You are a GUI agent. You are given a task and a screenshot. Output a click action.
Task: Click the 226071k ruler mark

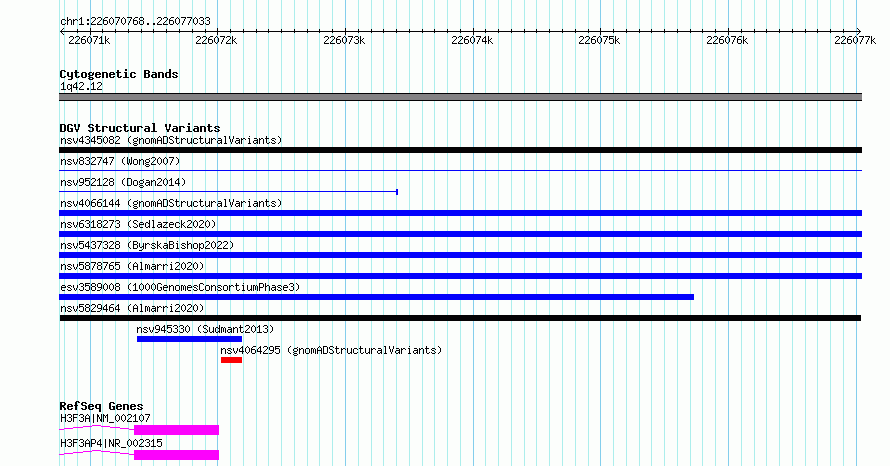coord(89,40)
